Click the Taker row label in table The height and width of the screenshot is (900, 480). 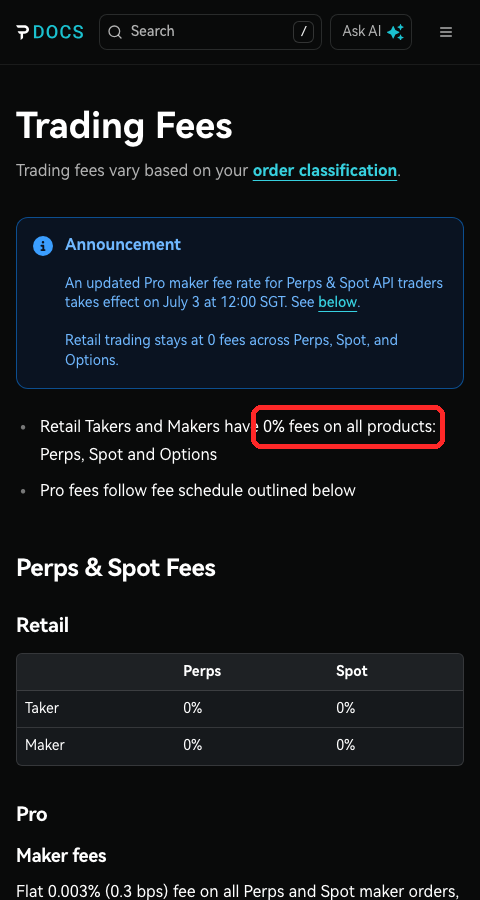coord(42,708)
